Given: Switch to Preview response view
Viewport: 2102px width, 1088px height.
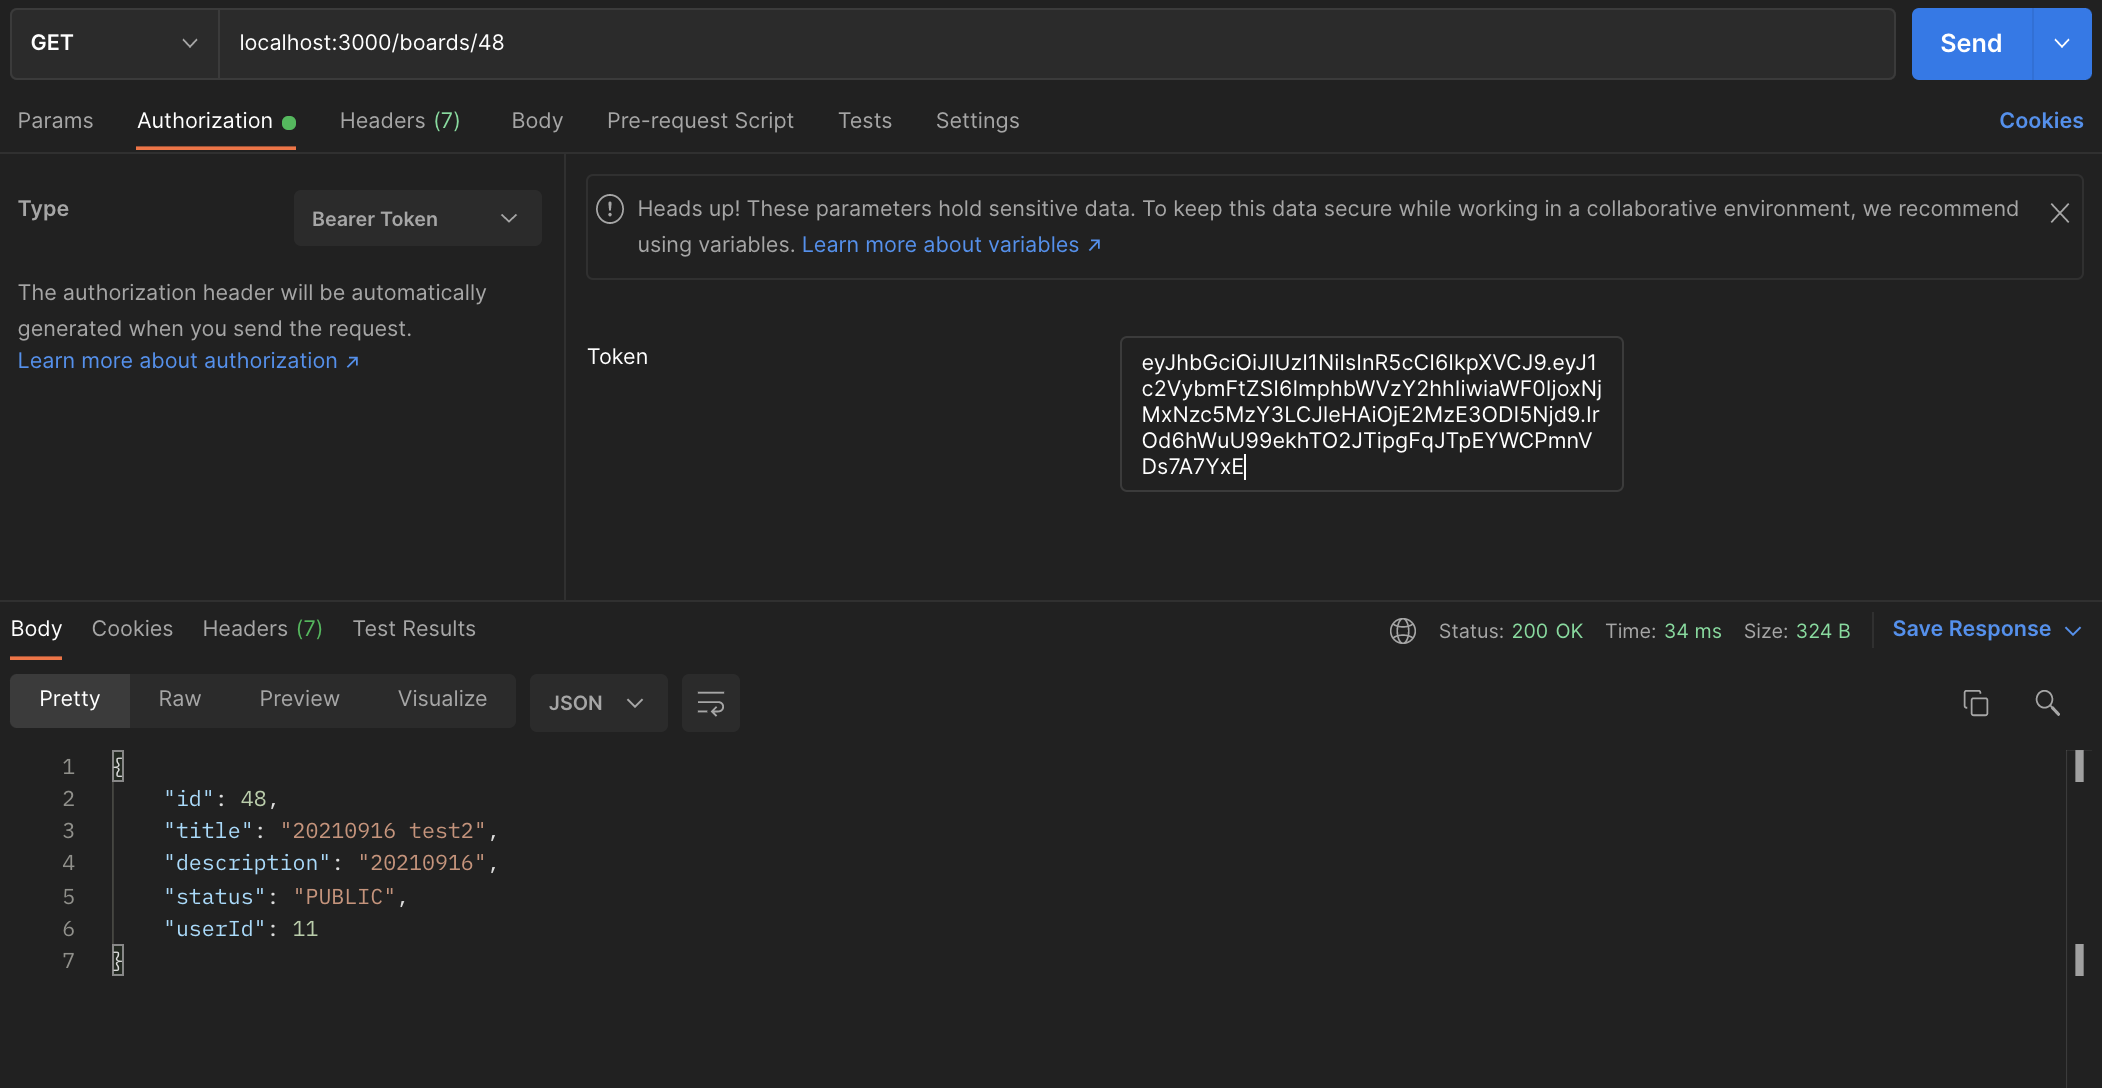Looking at the screenshot, I should click(299, 699).
